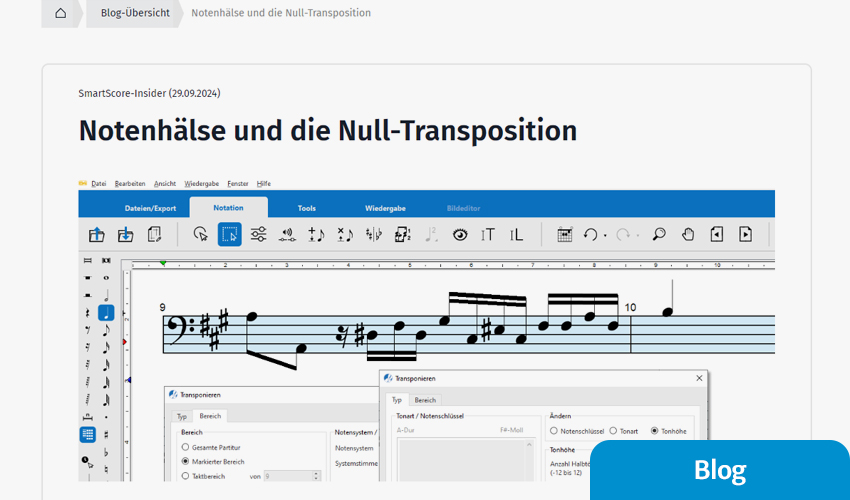
Task: Click the eye visibility icon in toolbar
Action: click(x=460, y=234)
